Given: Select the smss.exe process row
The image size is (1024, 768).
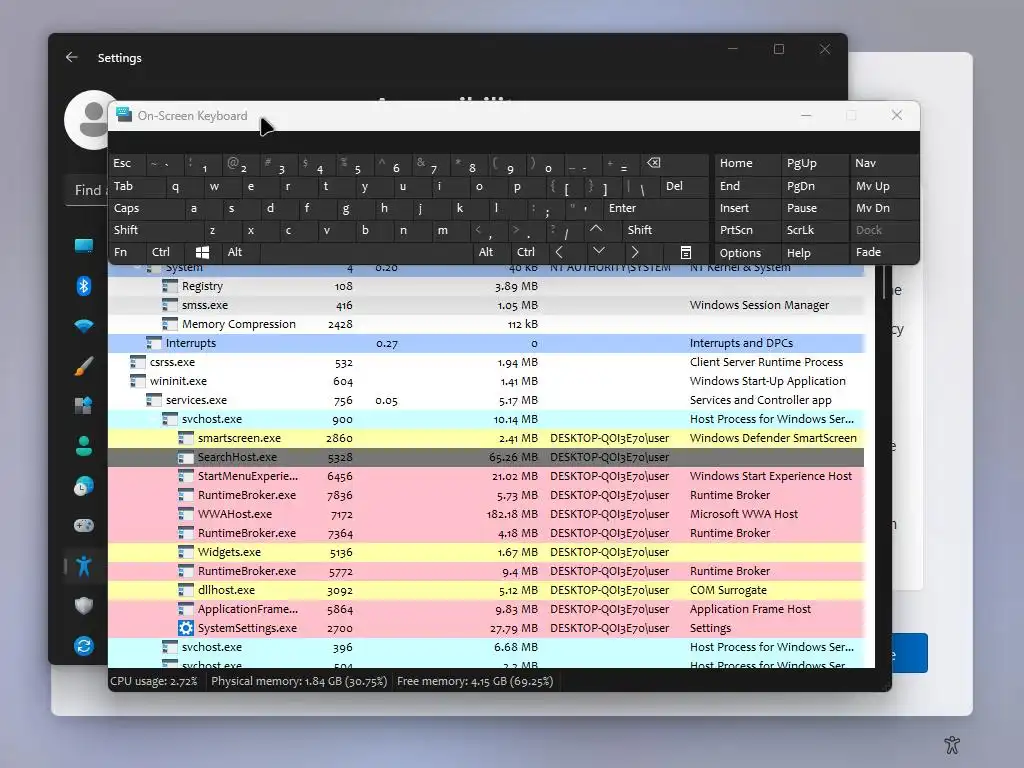Looking at the screenshot, I should [486, 305].
